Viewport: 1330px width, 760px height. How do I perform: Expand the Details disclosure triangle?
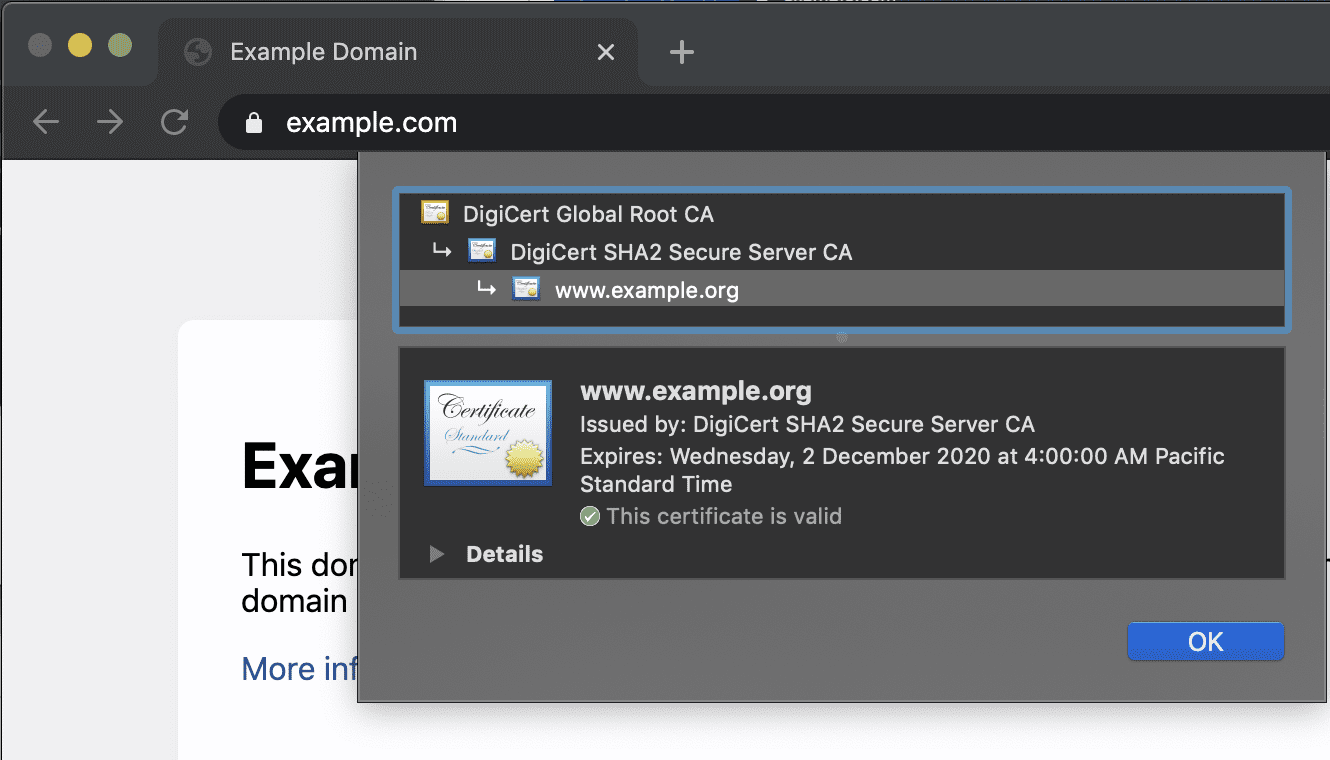click(437, 554)
